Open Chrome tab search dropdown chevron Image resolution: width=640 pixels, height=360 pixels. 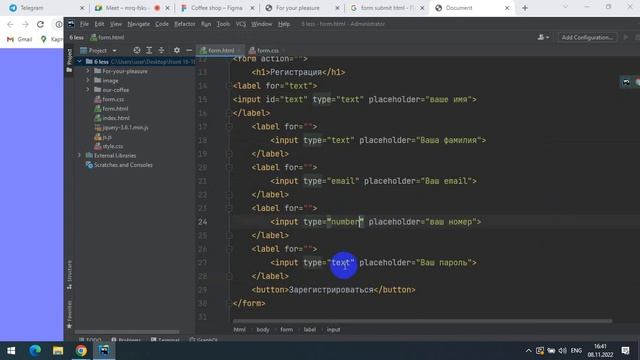point(565,7)
